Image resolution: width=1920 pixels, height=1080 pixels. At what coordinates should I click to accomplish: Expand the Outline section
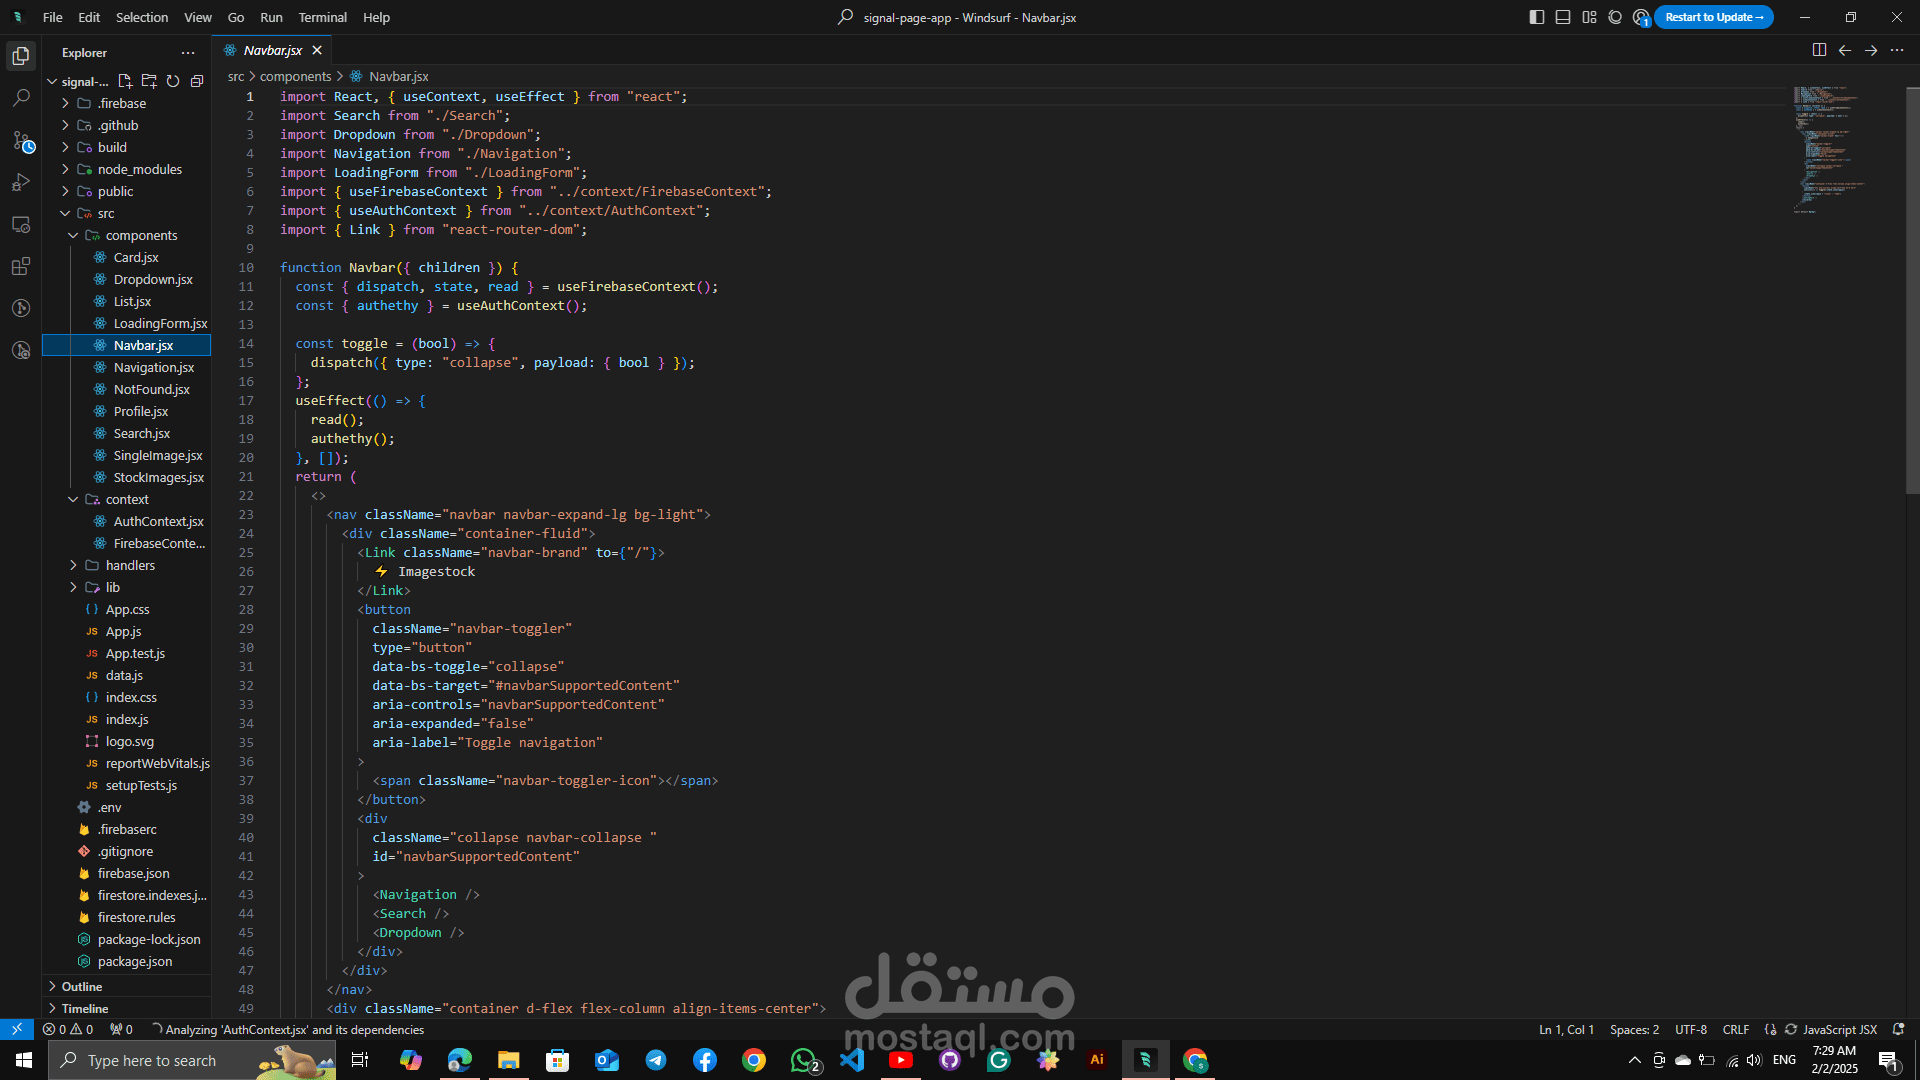(x=82, y=986)
